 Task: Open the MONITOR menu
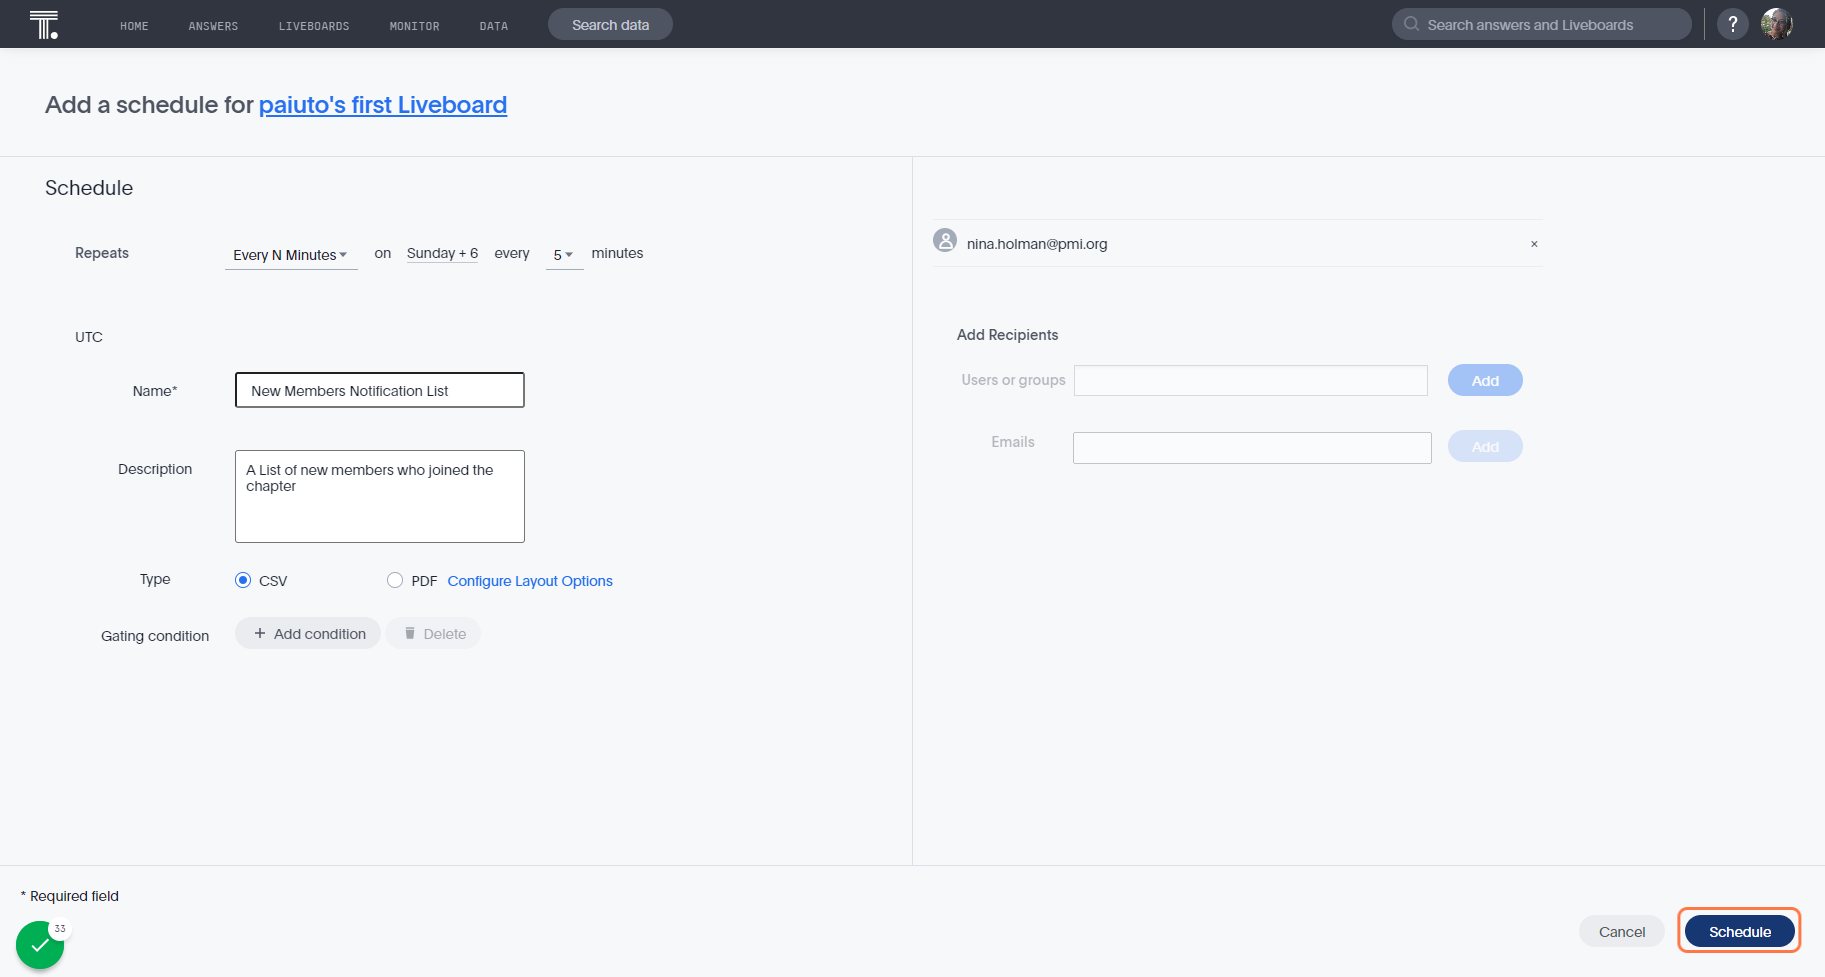pos(414,26)
